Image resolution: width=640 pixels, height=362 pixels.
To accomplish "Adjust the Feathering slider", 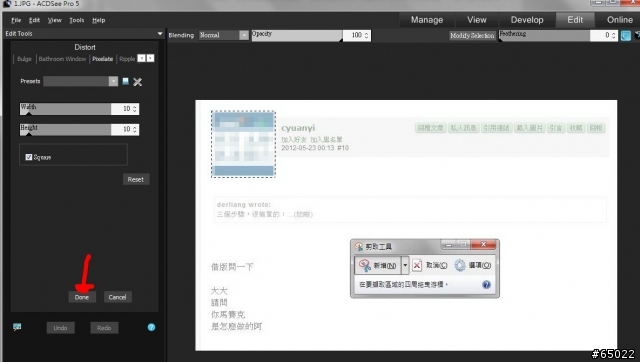I will [544, 36].
